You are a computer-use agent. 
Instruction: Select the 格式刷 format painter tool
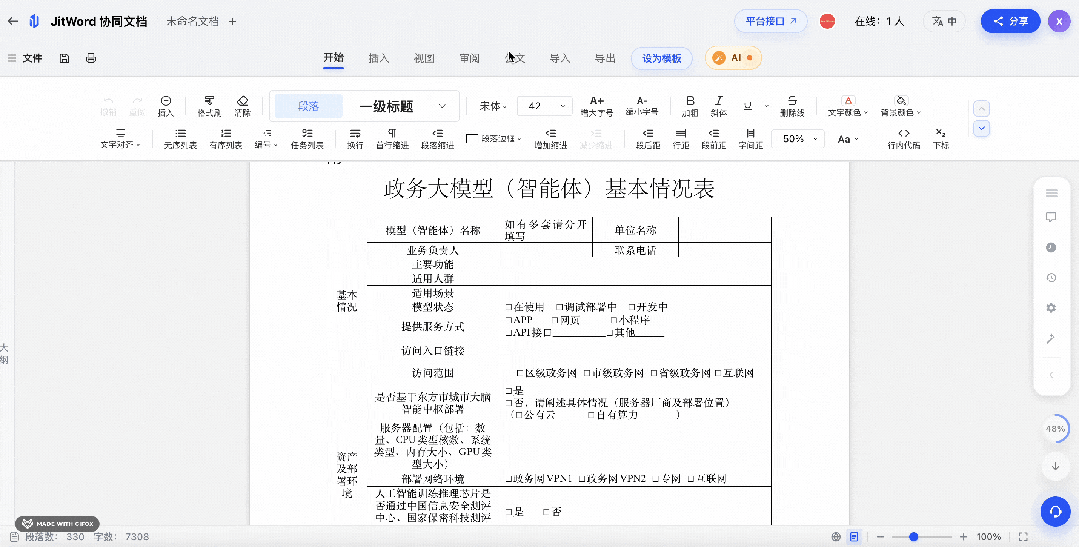[x=209, y=105]
